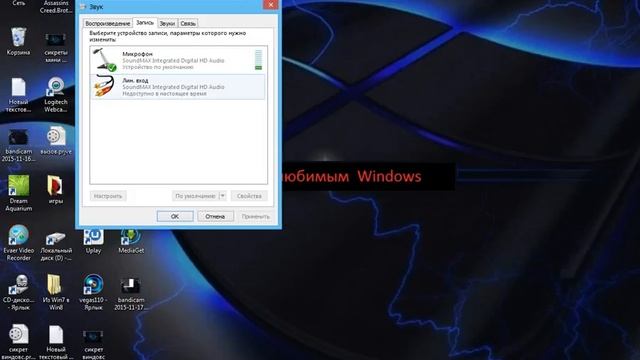
Task: Click the Звук dialog title icon
Action: tap(83, 7)
